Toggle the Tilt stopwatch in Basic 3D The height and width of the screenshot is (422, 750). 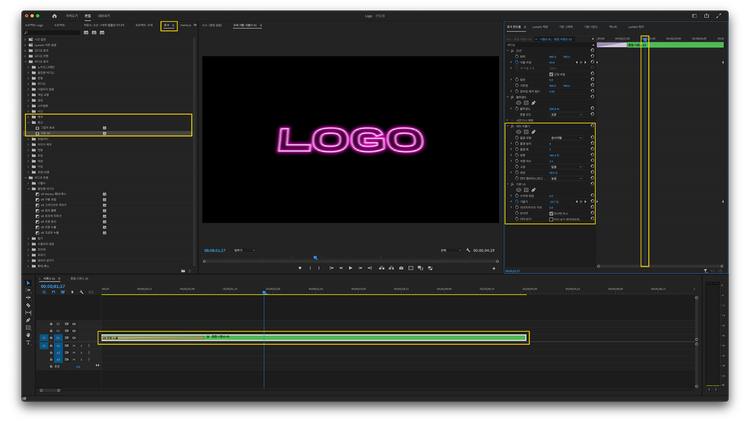pos(517,201)
